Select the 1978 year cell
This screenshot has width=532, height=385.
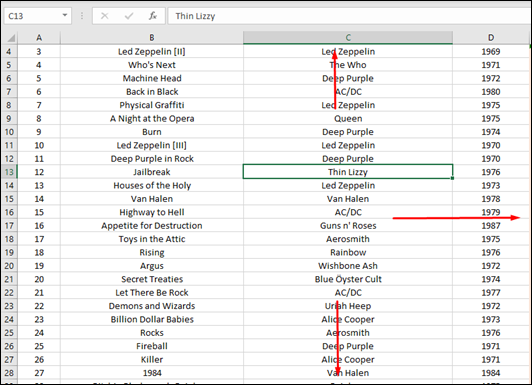click(x=491, y=199)
